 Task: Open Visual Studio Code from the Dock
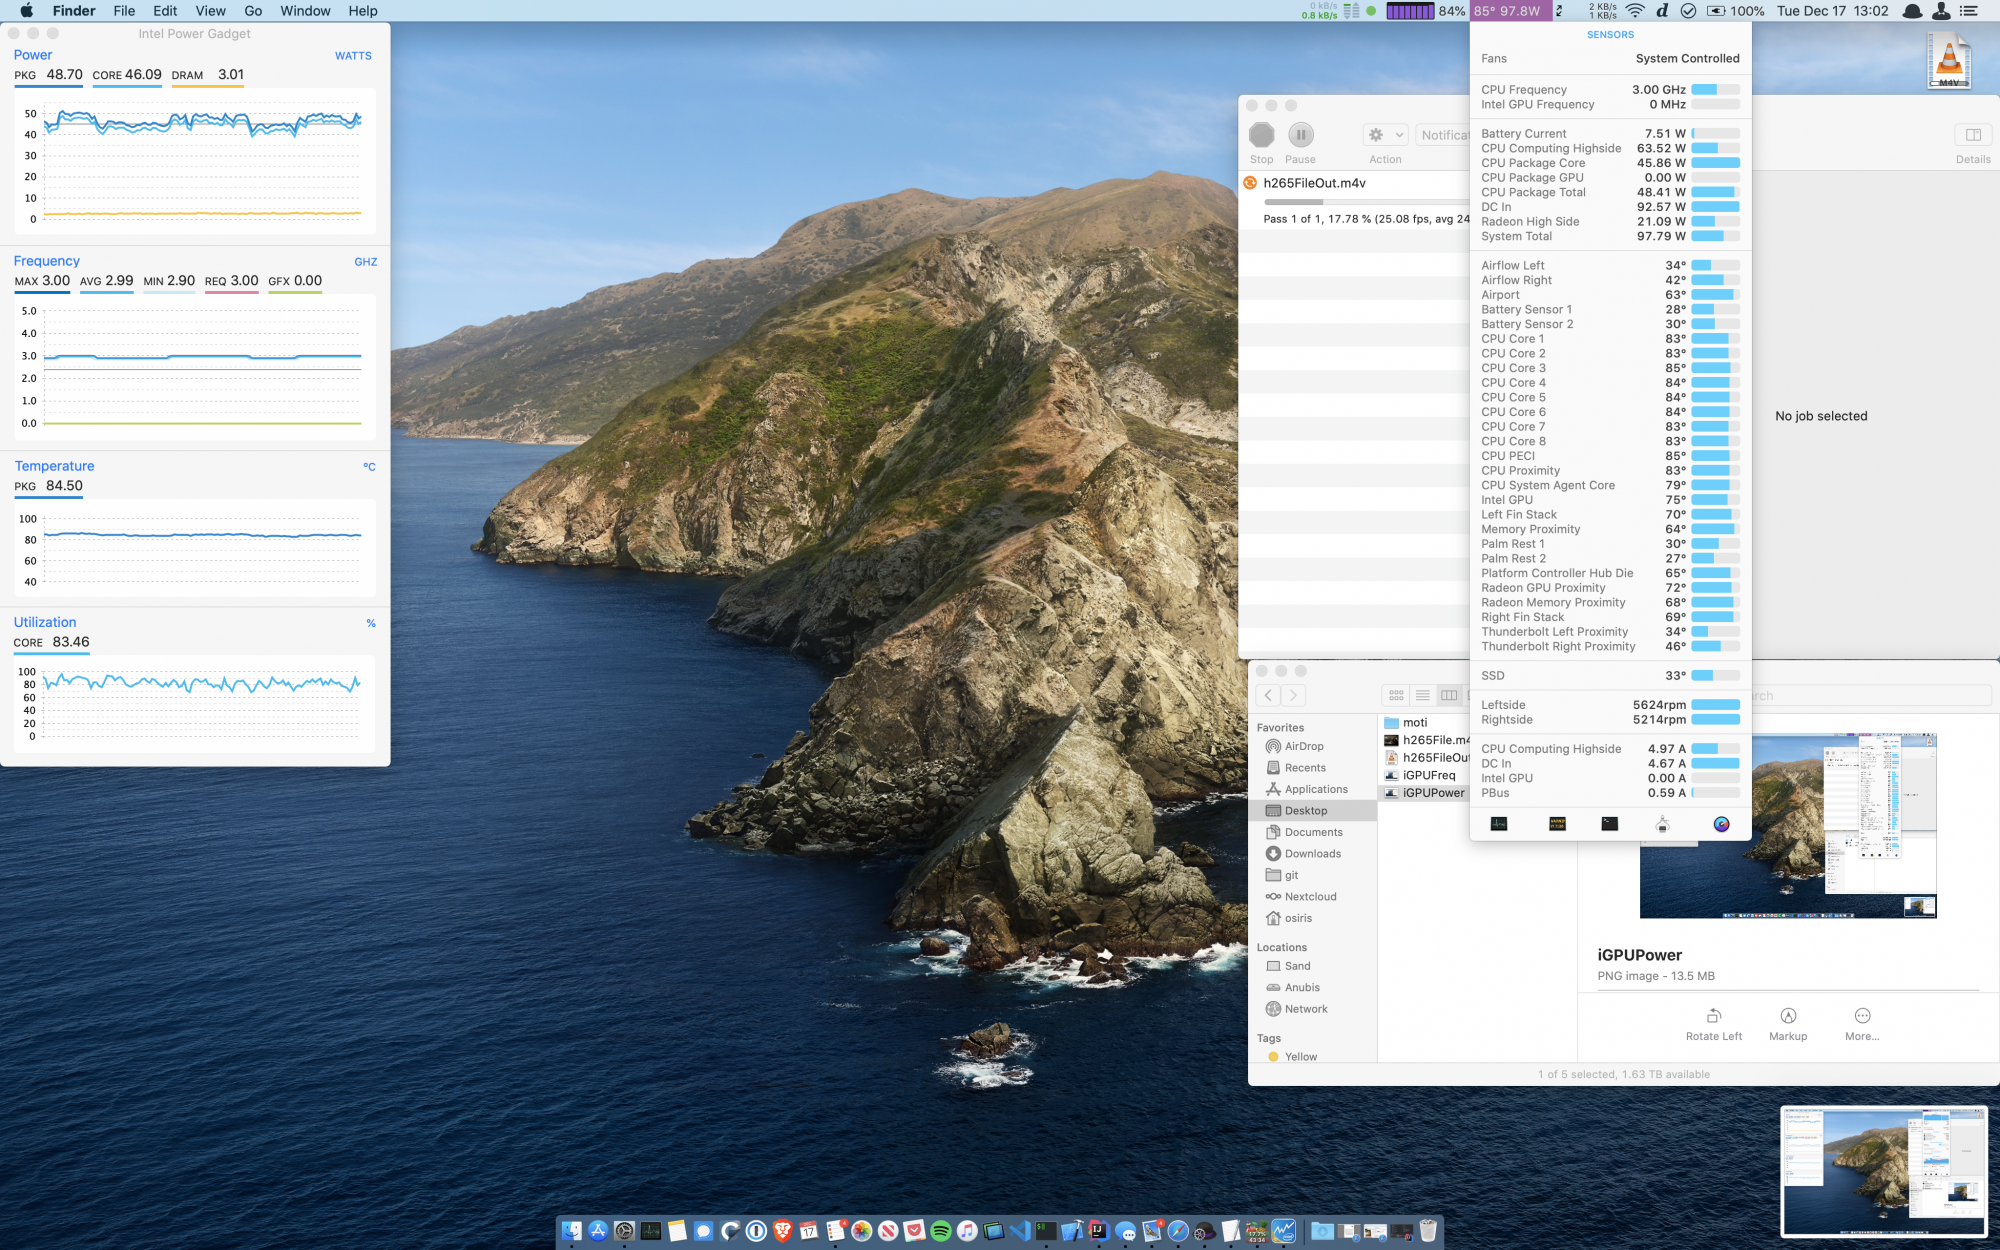coord(1020,1231)
